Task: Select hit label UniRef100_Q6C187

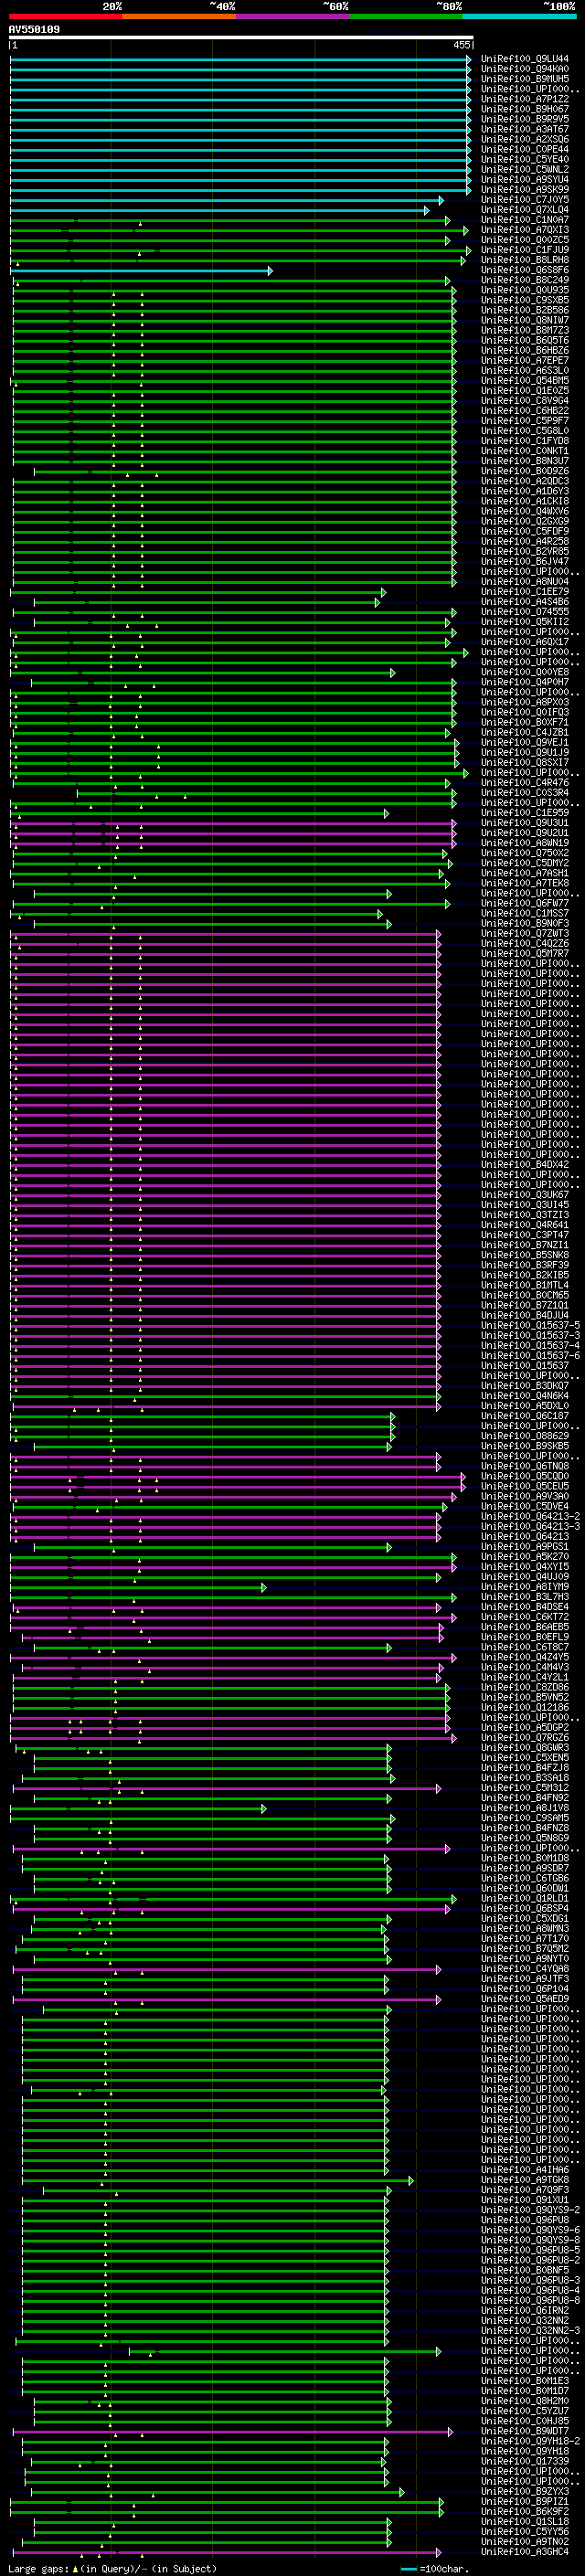Action: (x=525, y=1416)
